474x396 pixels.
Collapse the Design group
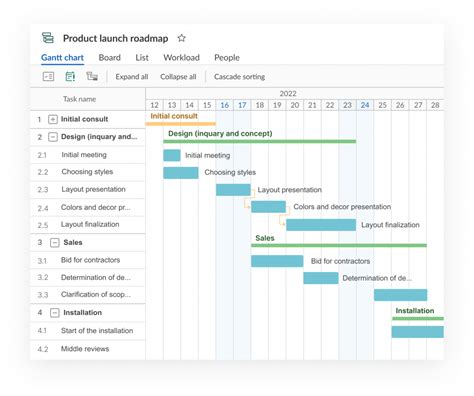tap(53, 137)
